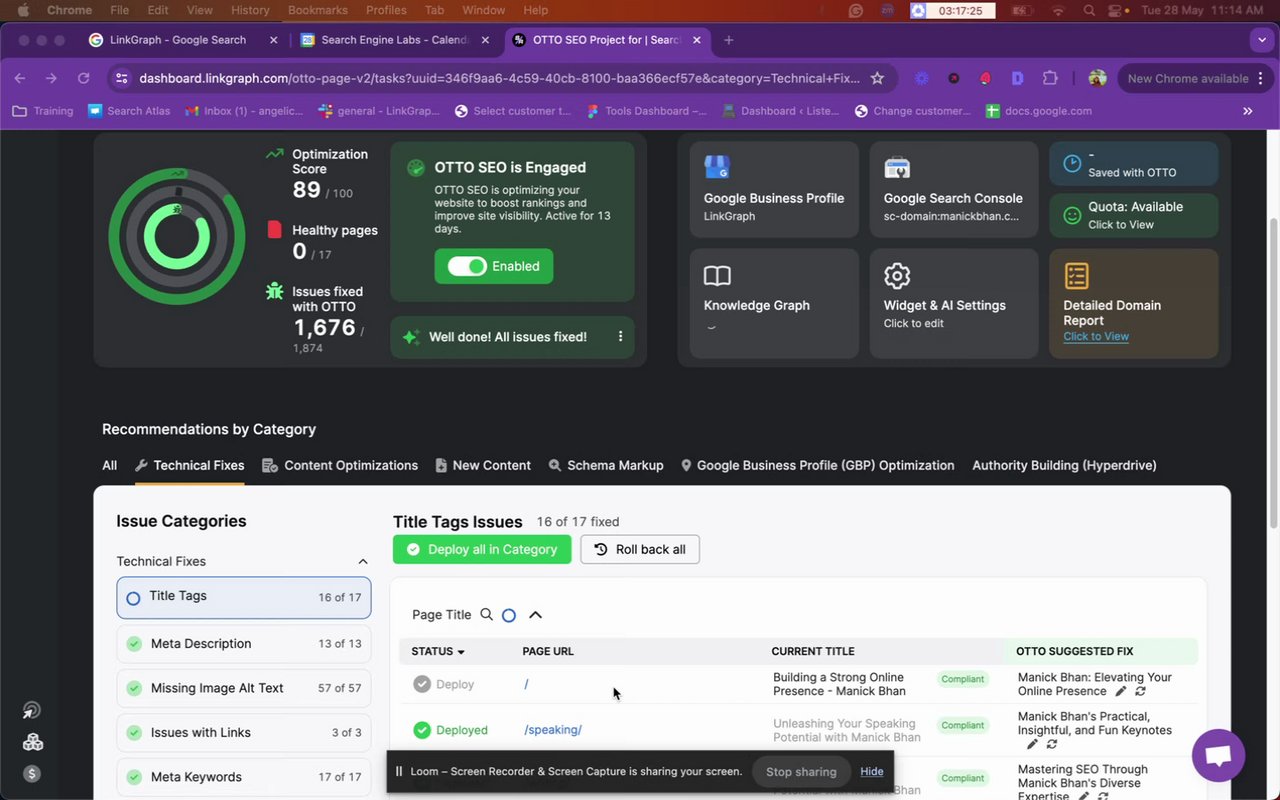This screenshot has height=800, width=1280.
Task: Open the /speaking/ page URL link
Action: pyautogui.click(x=553, y=730)
